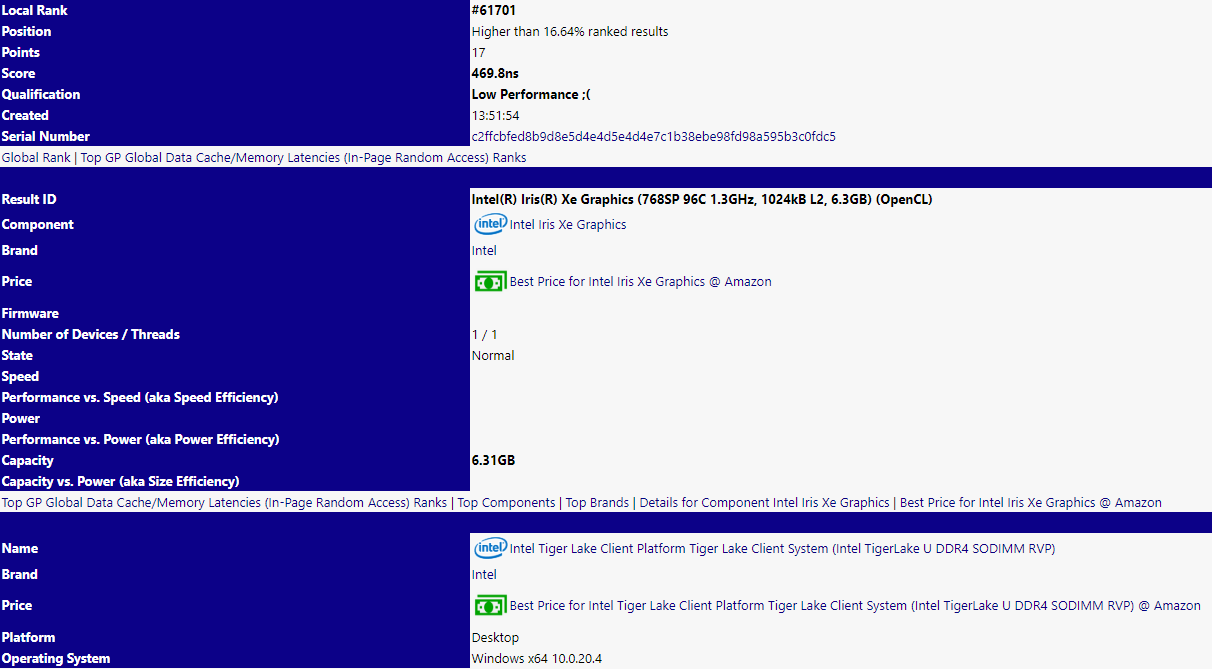Click the points value 17
This screenshot has height=669, width=1212.
[479, 52]
